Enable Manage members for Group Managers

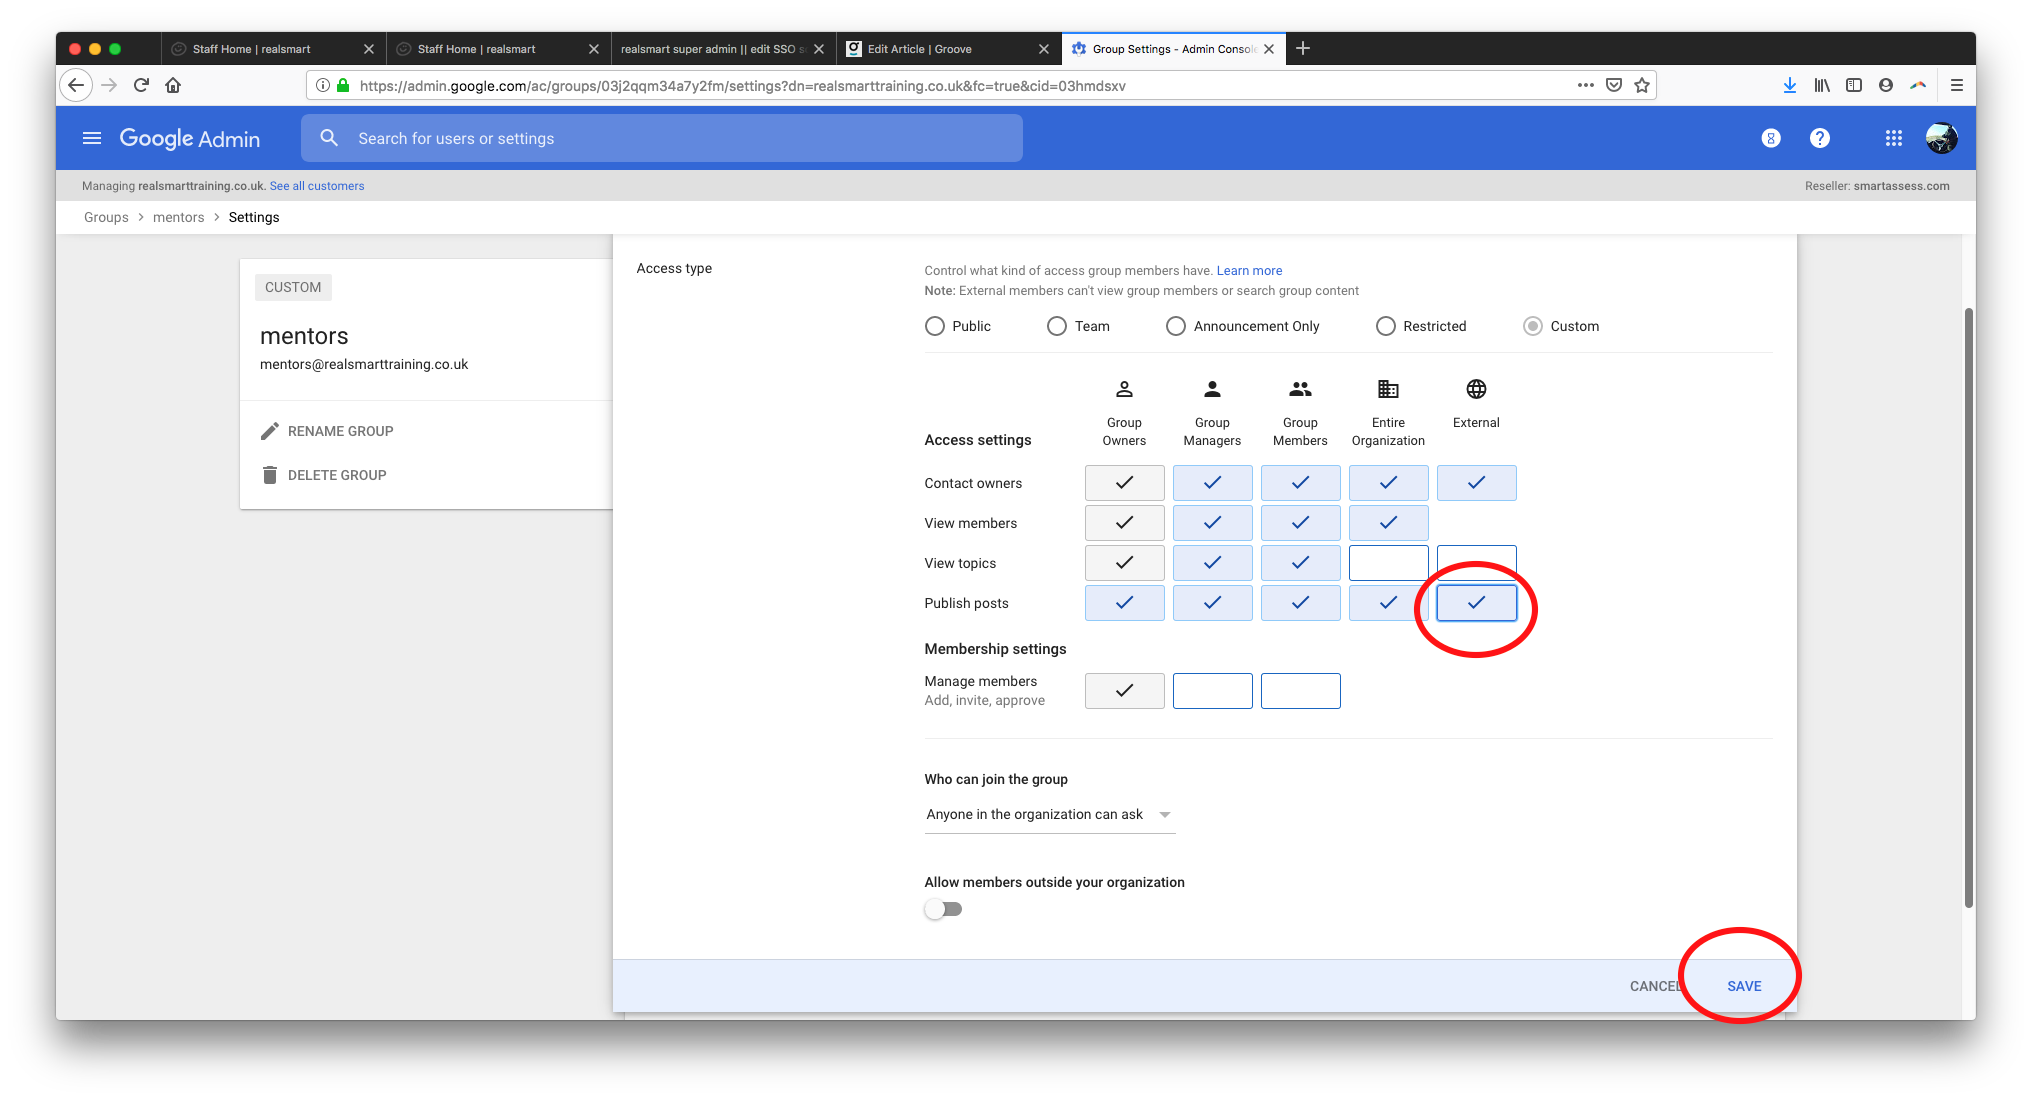[x=1212, y=691]
